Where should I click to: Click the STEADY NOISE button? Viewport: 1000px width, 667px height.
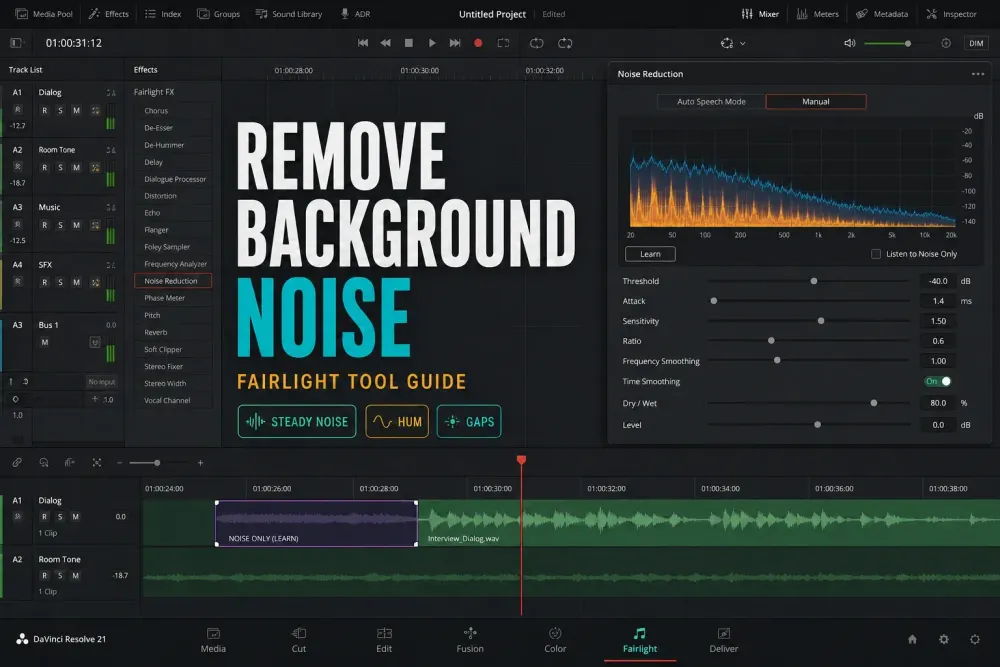click(297, 421)
